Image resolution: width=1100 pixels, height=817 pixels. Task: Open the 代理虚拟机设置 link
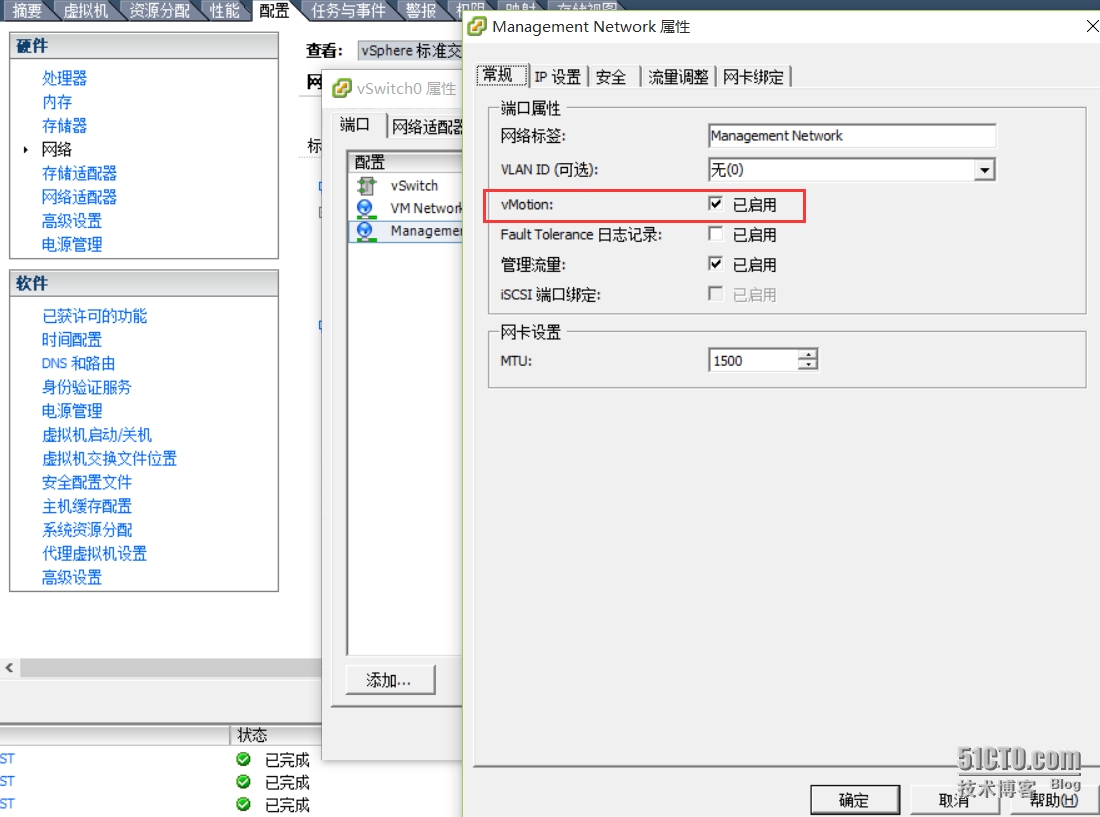click(x=95, y=554)
